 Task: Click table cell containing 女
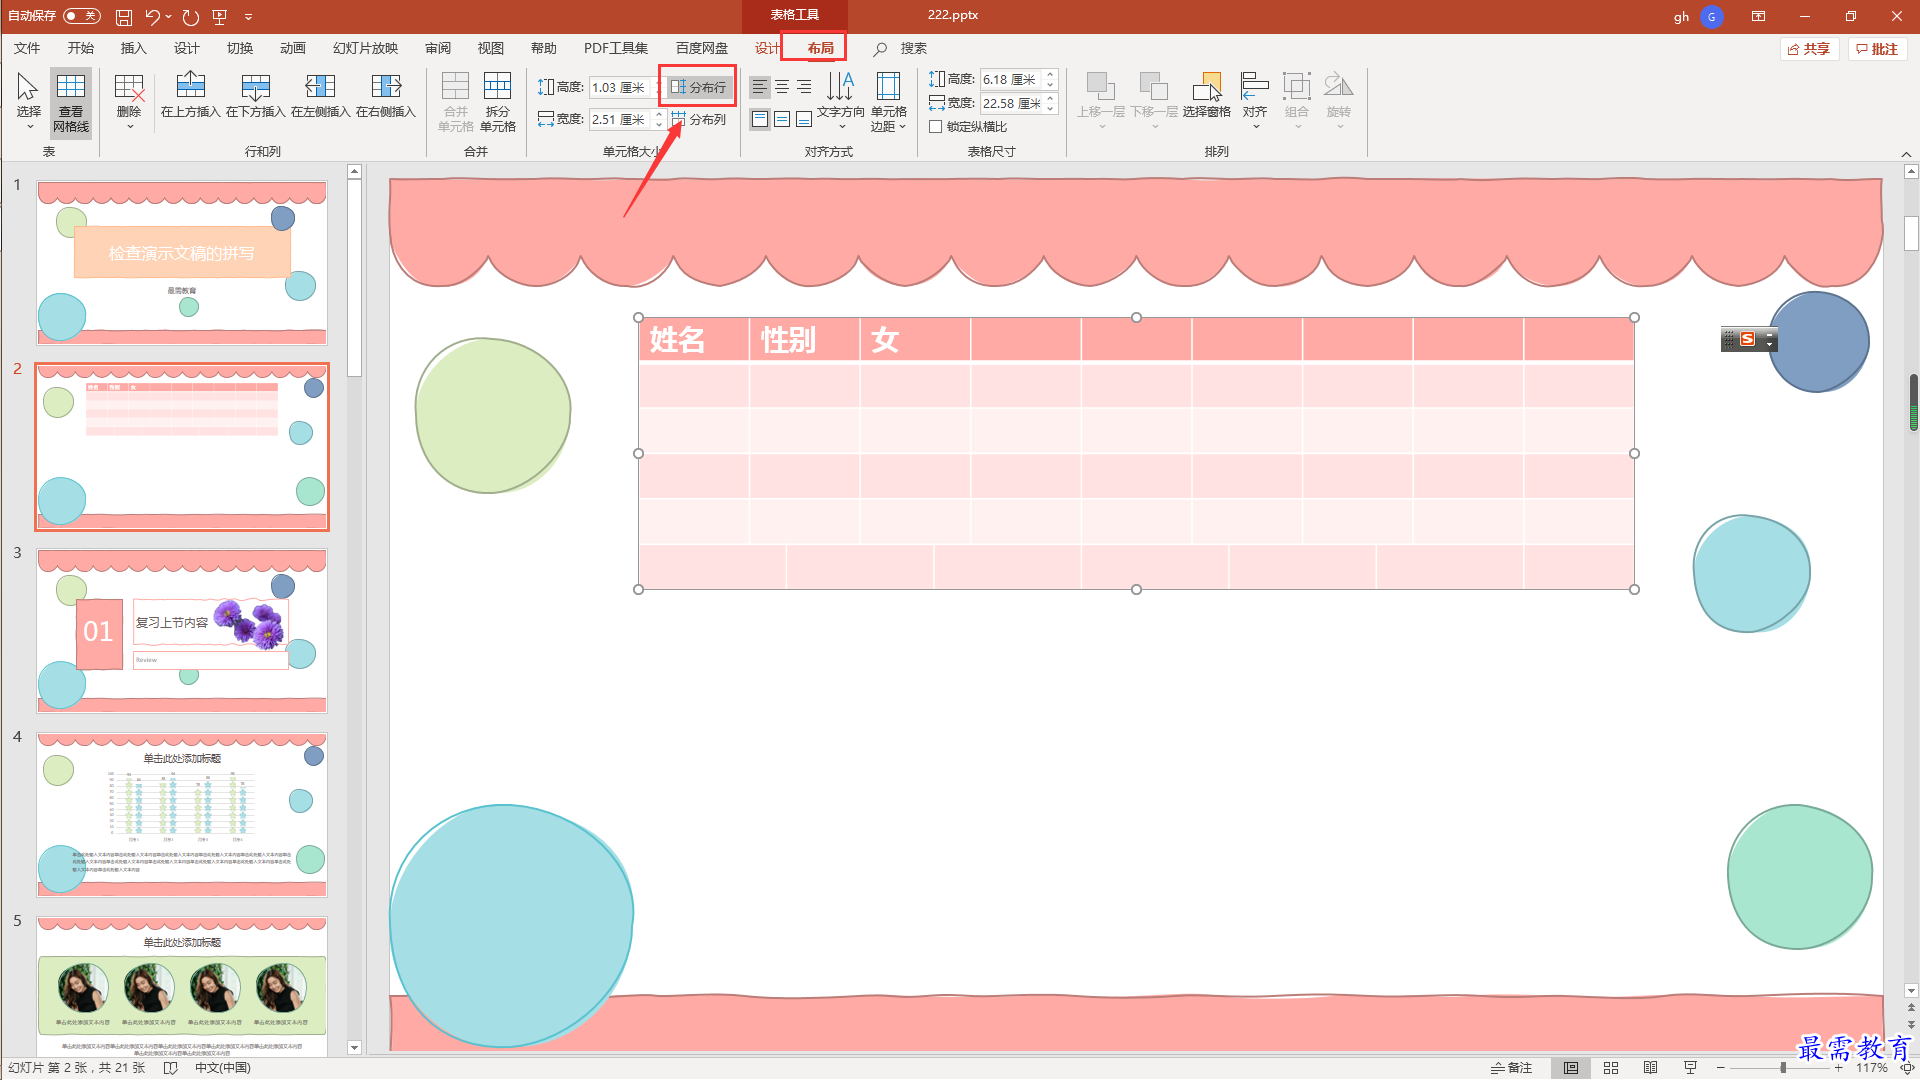(915, 340)
